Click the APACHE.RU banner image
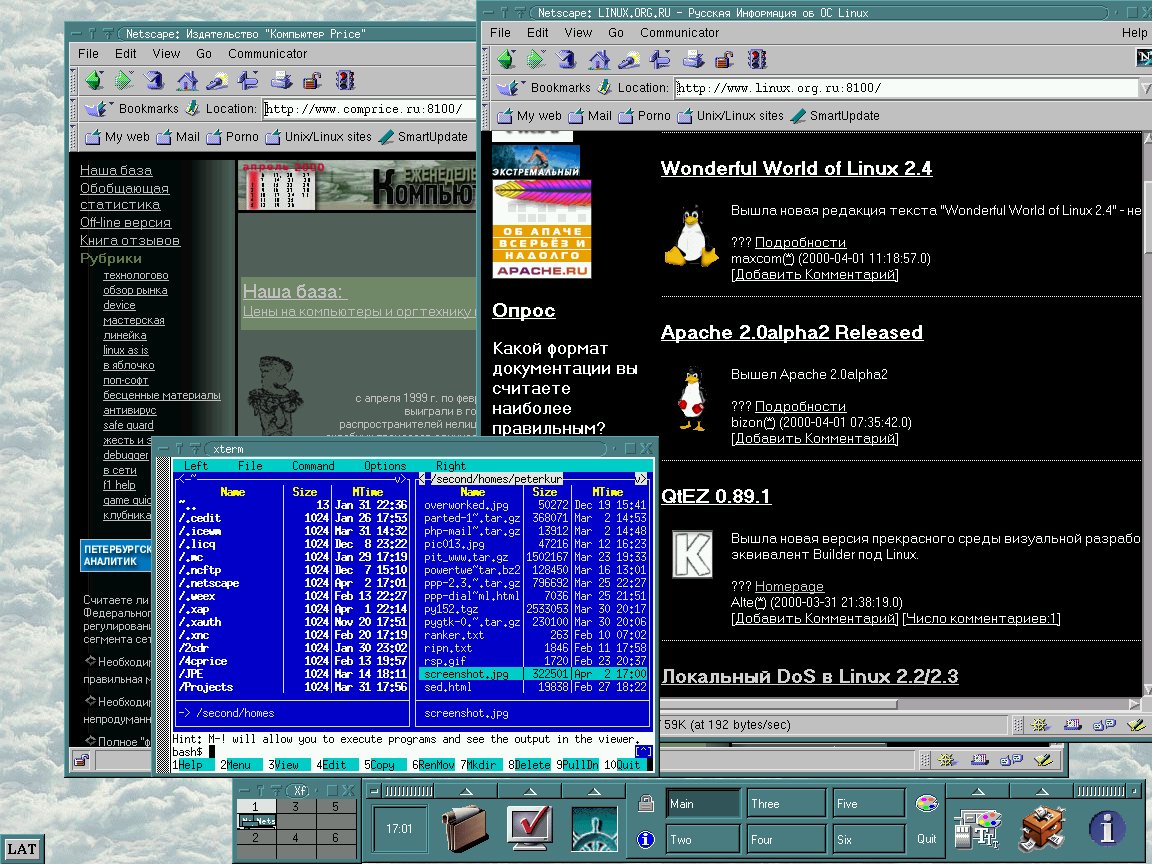The height and width of the screenshot is (864, 1152). click(541, 229)
